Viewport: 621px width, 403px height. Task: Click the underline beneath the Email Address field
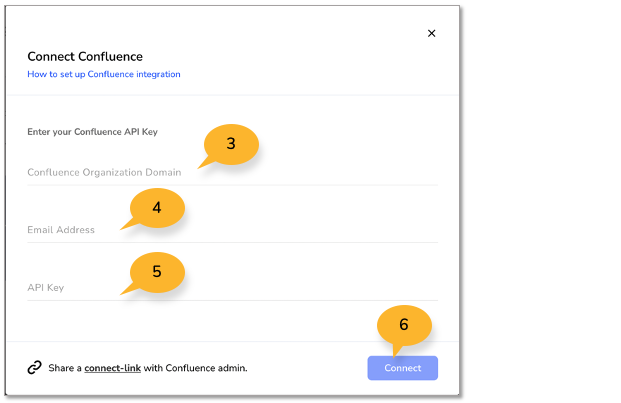[232, 242]
